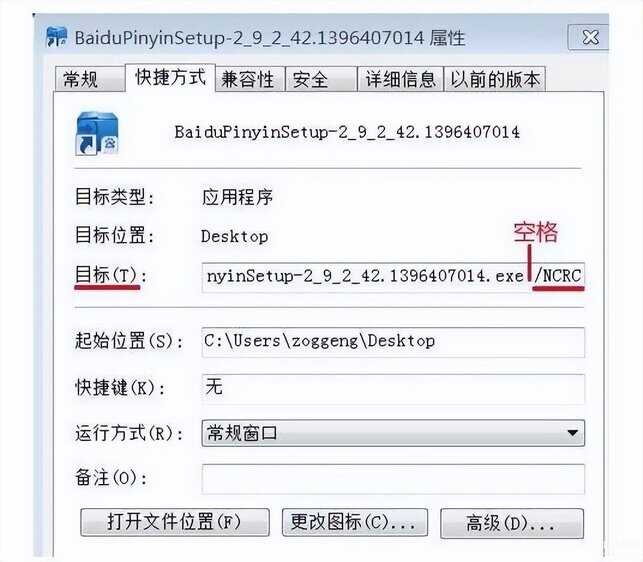The width and height of the screenshot is (643, 562).
Task: Open the 兼容性 tab
Action: point(250,79)
